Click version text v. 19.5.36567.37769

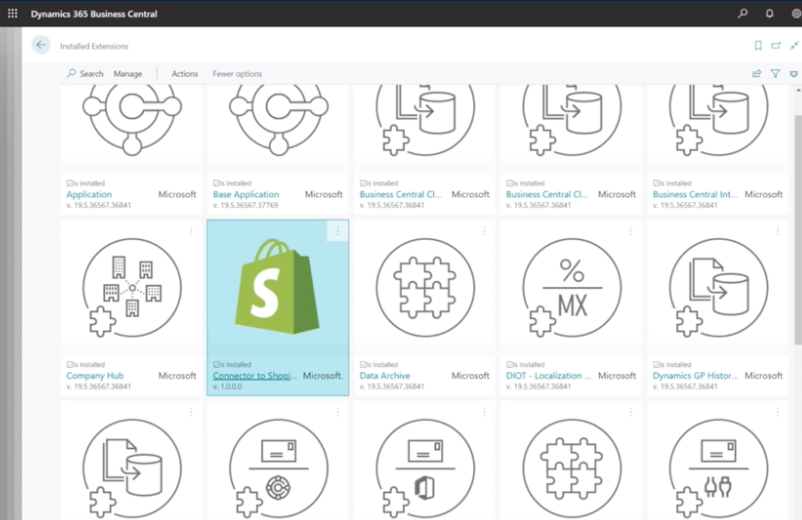[x=246, y=205]
